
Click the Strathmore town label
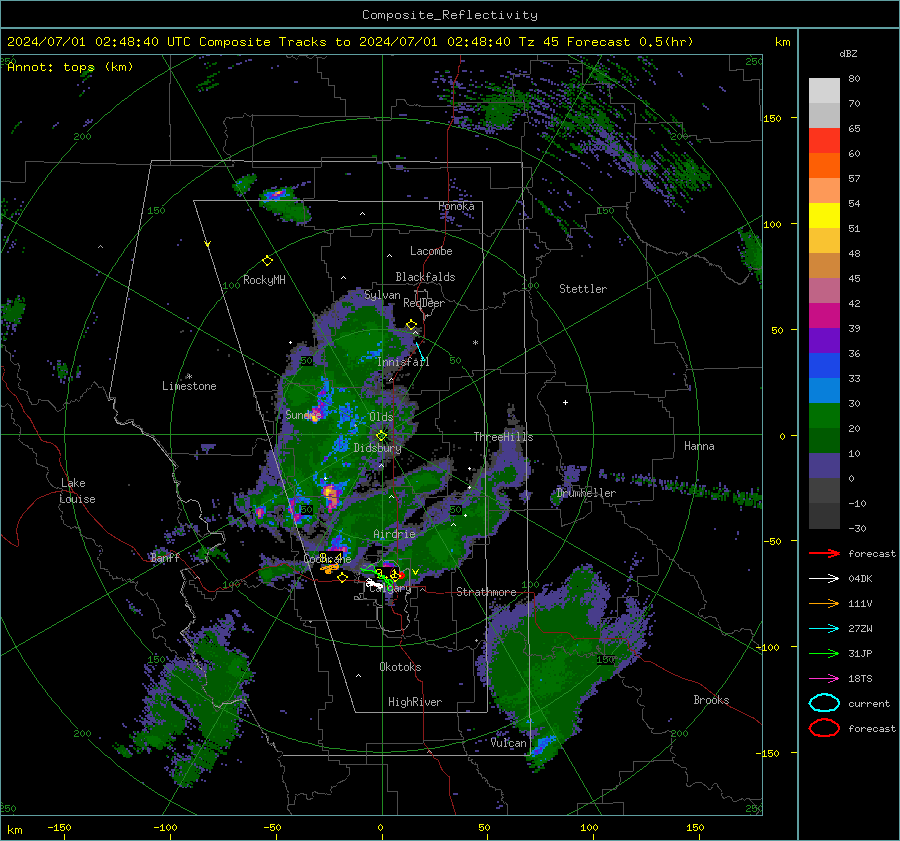click(x=486, y=592)
